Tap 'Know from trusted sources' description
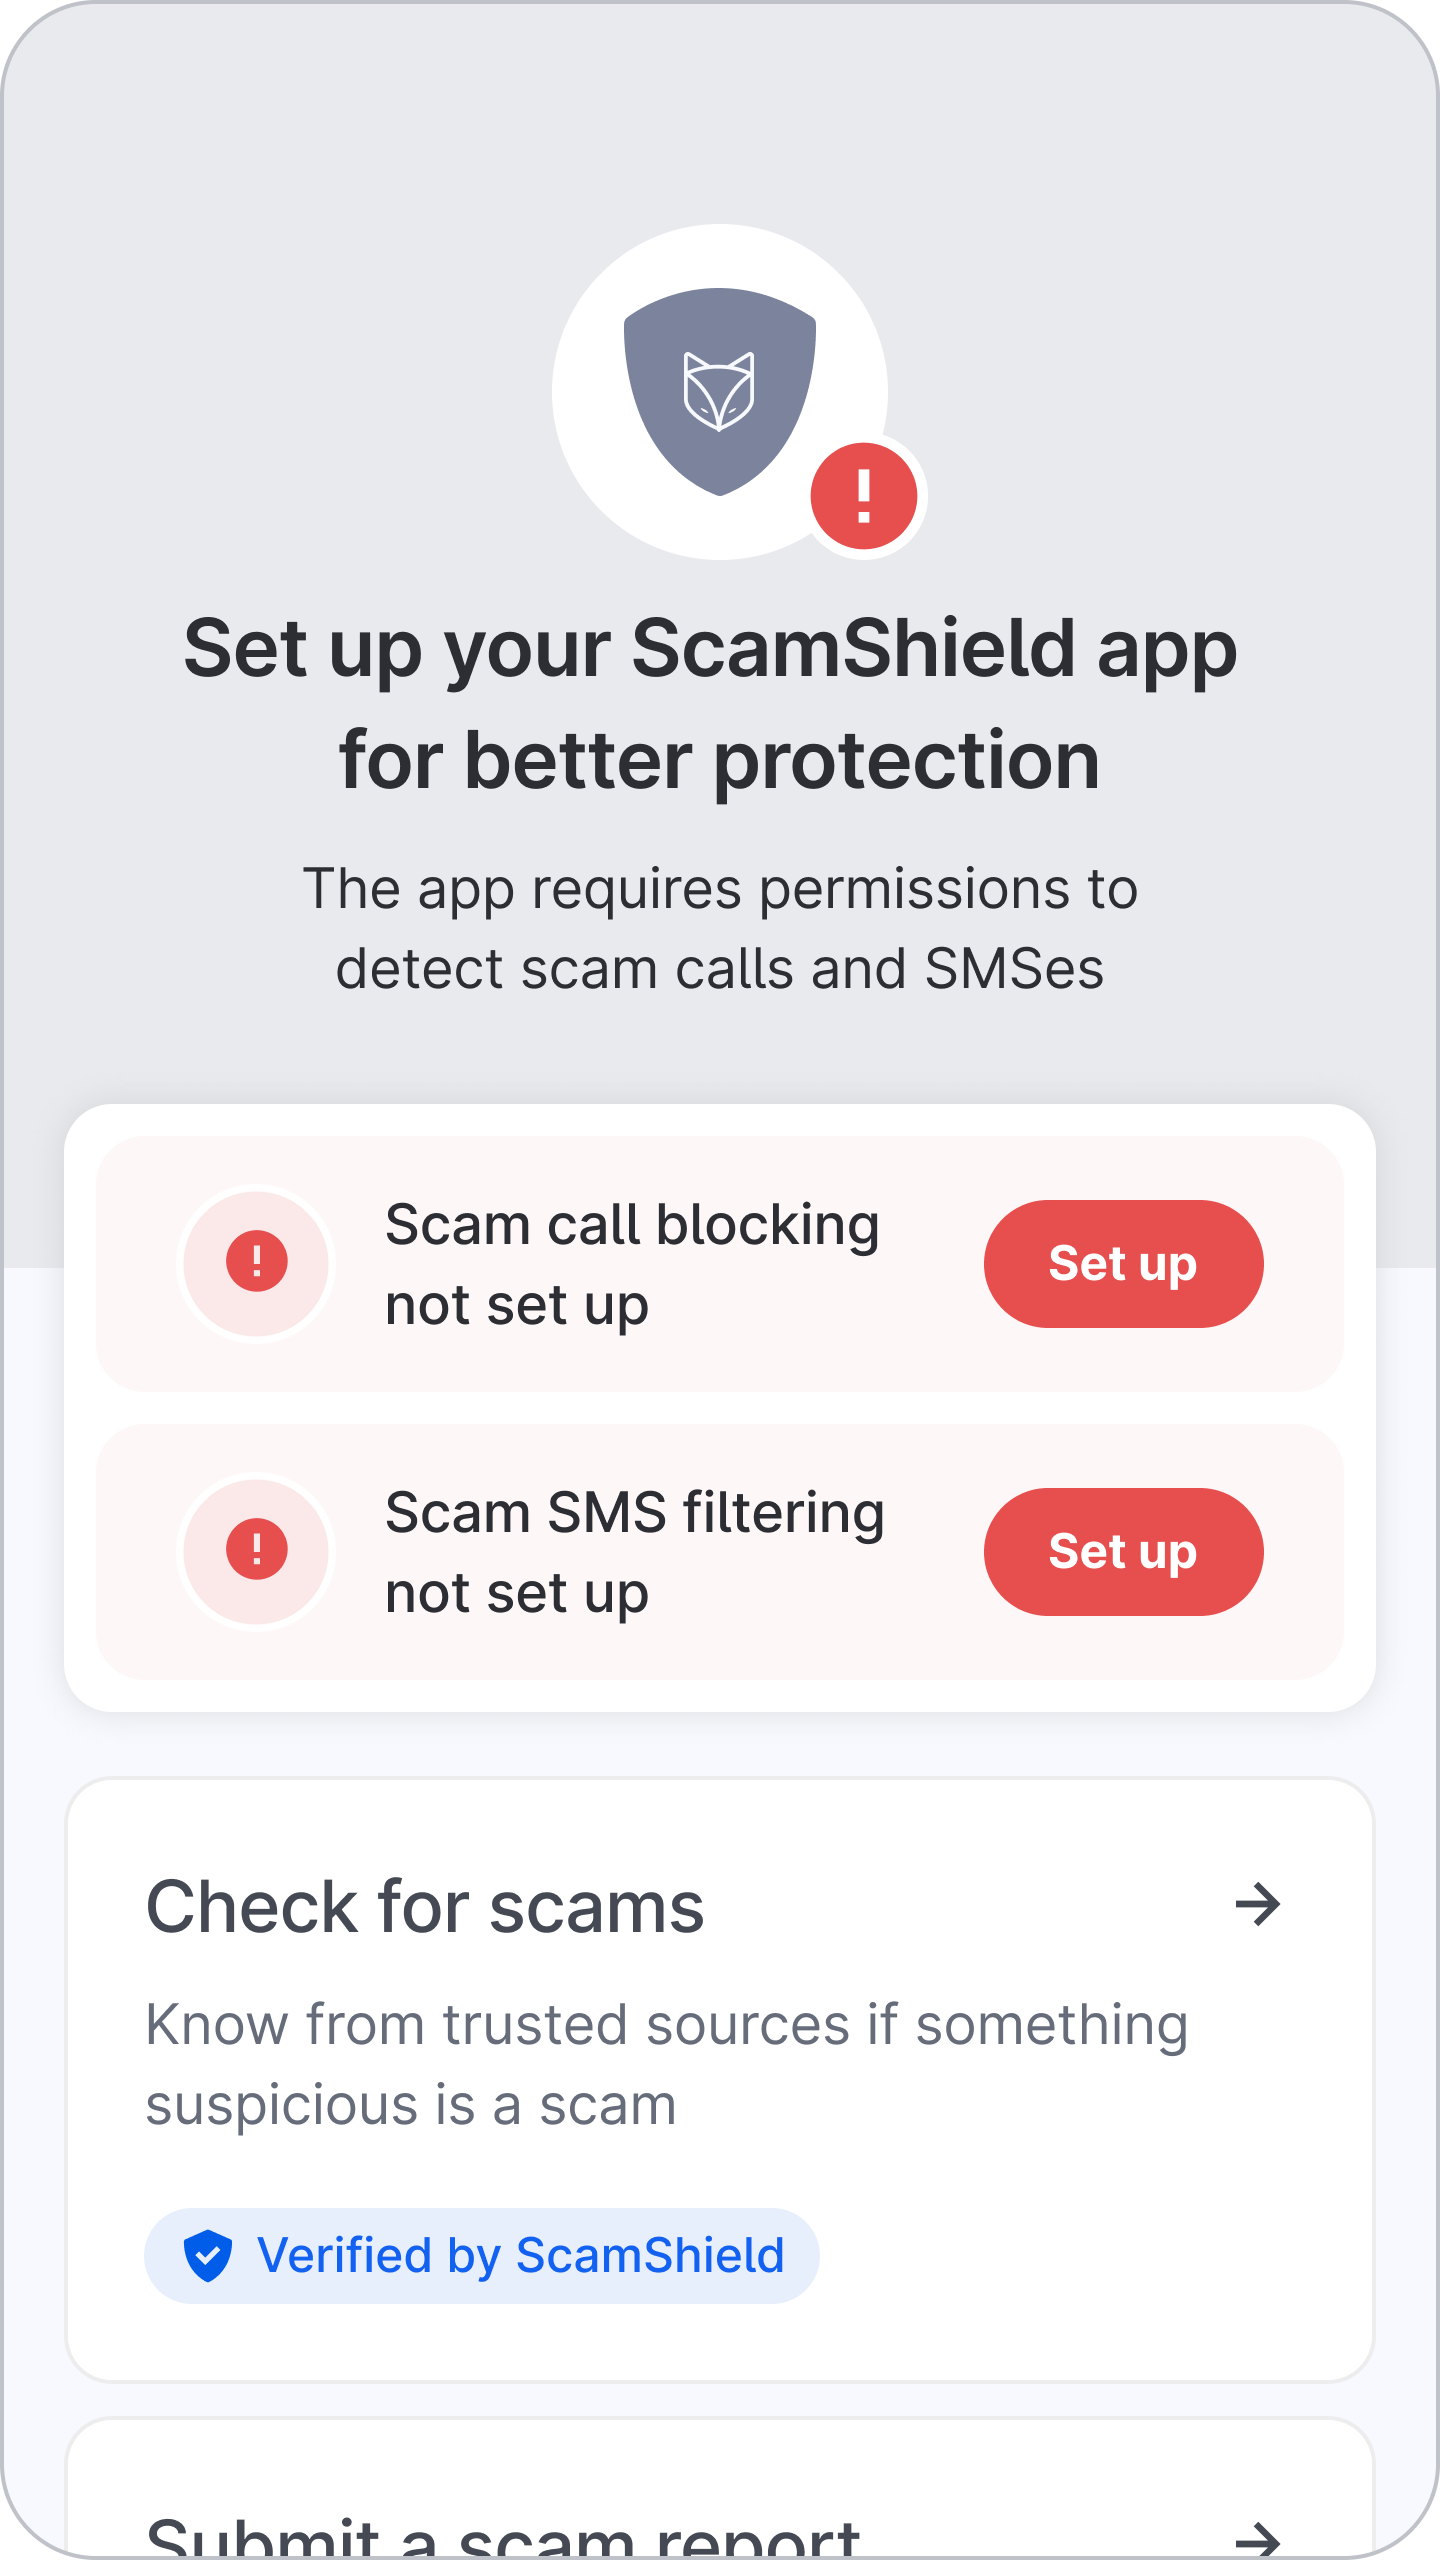 [x=667, y=2065]
